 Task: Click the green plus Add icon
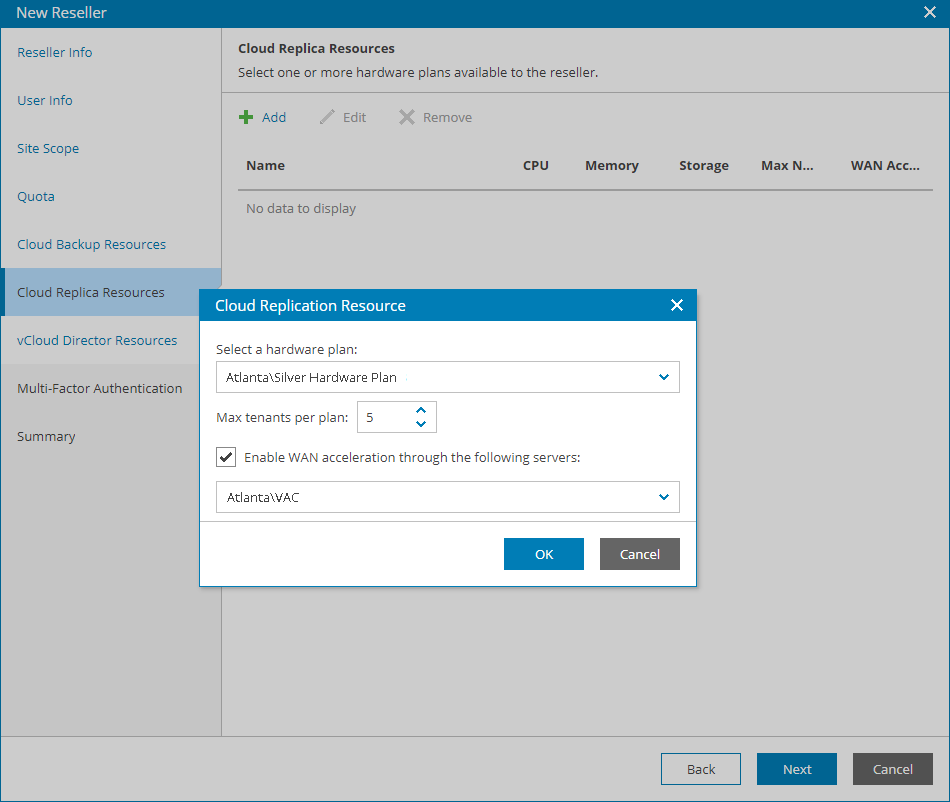[x=246, y=117]
